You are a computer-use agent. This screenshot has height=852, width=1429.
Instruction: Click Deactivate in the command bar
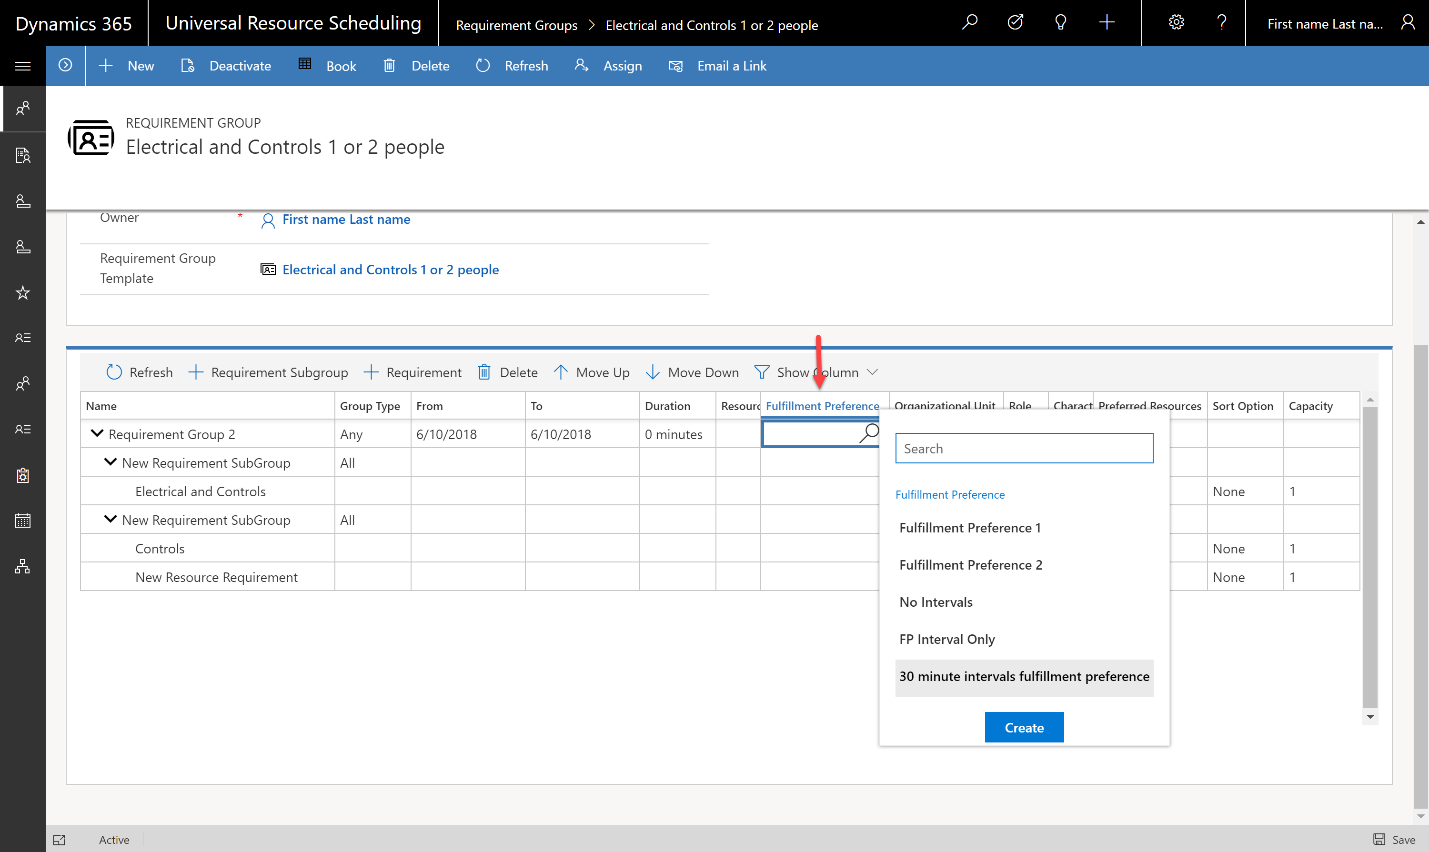226,66
